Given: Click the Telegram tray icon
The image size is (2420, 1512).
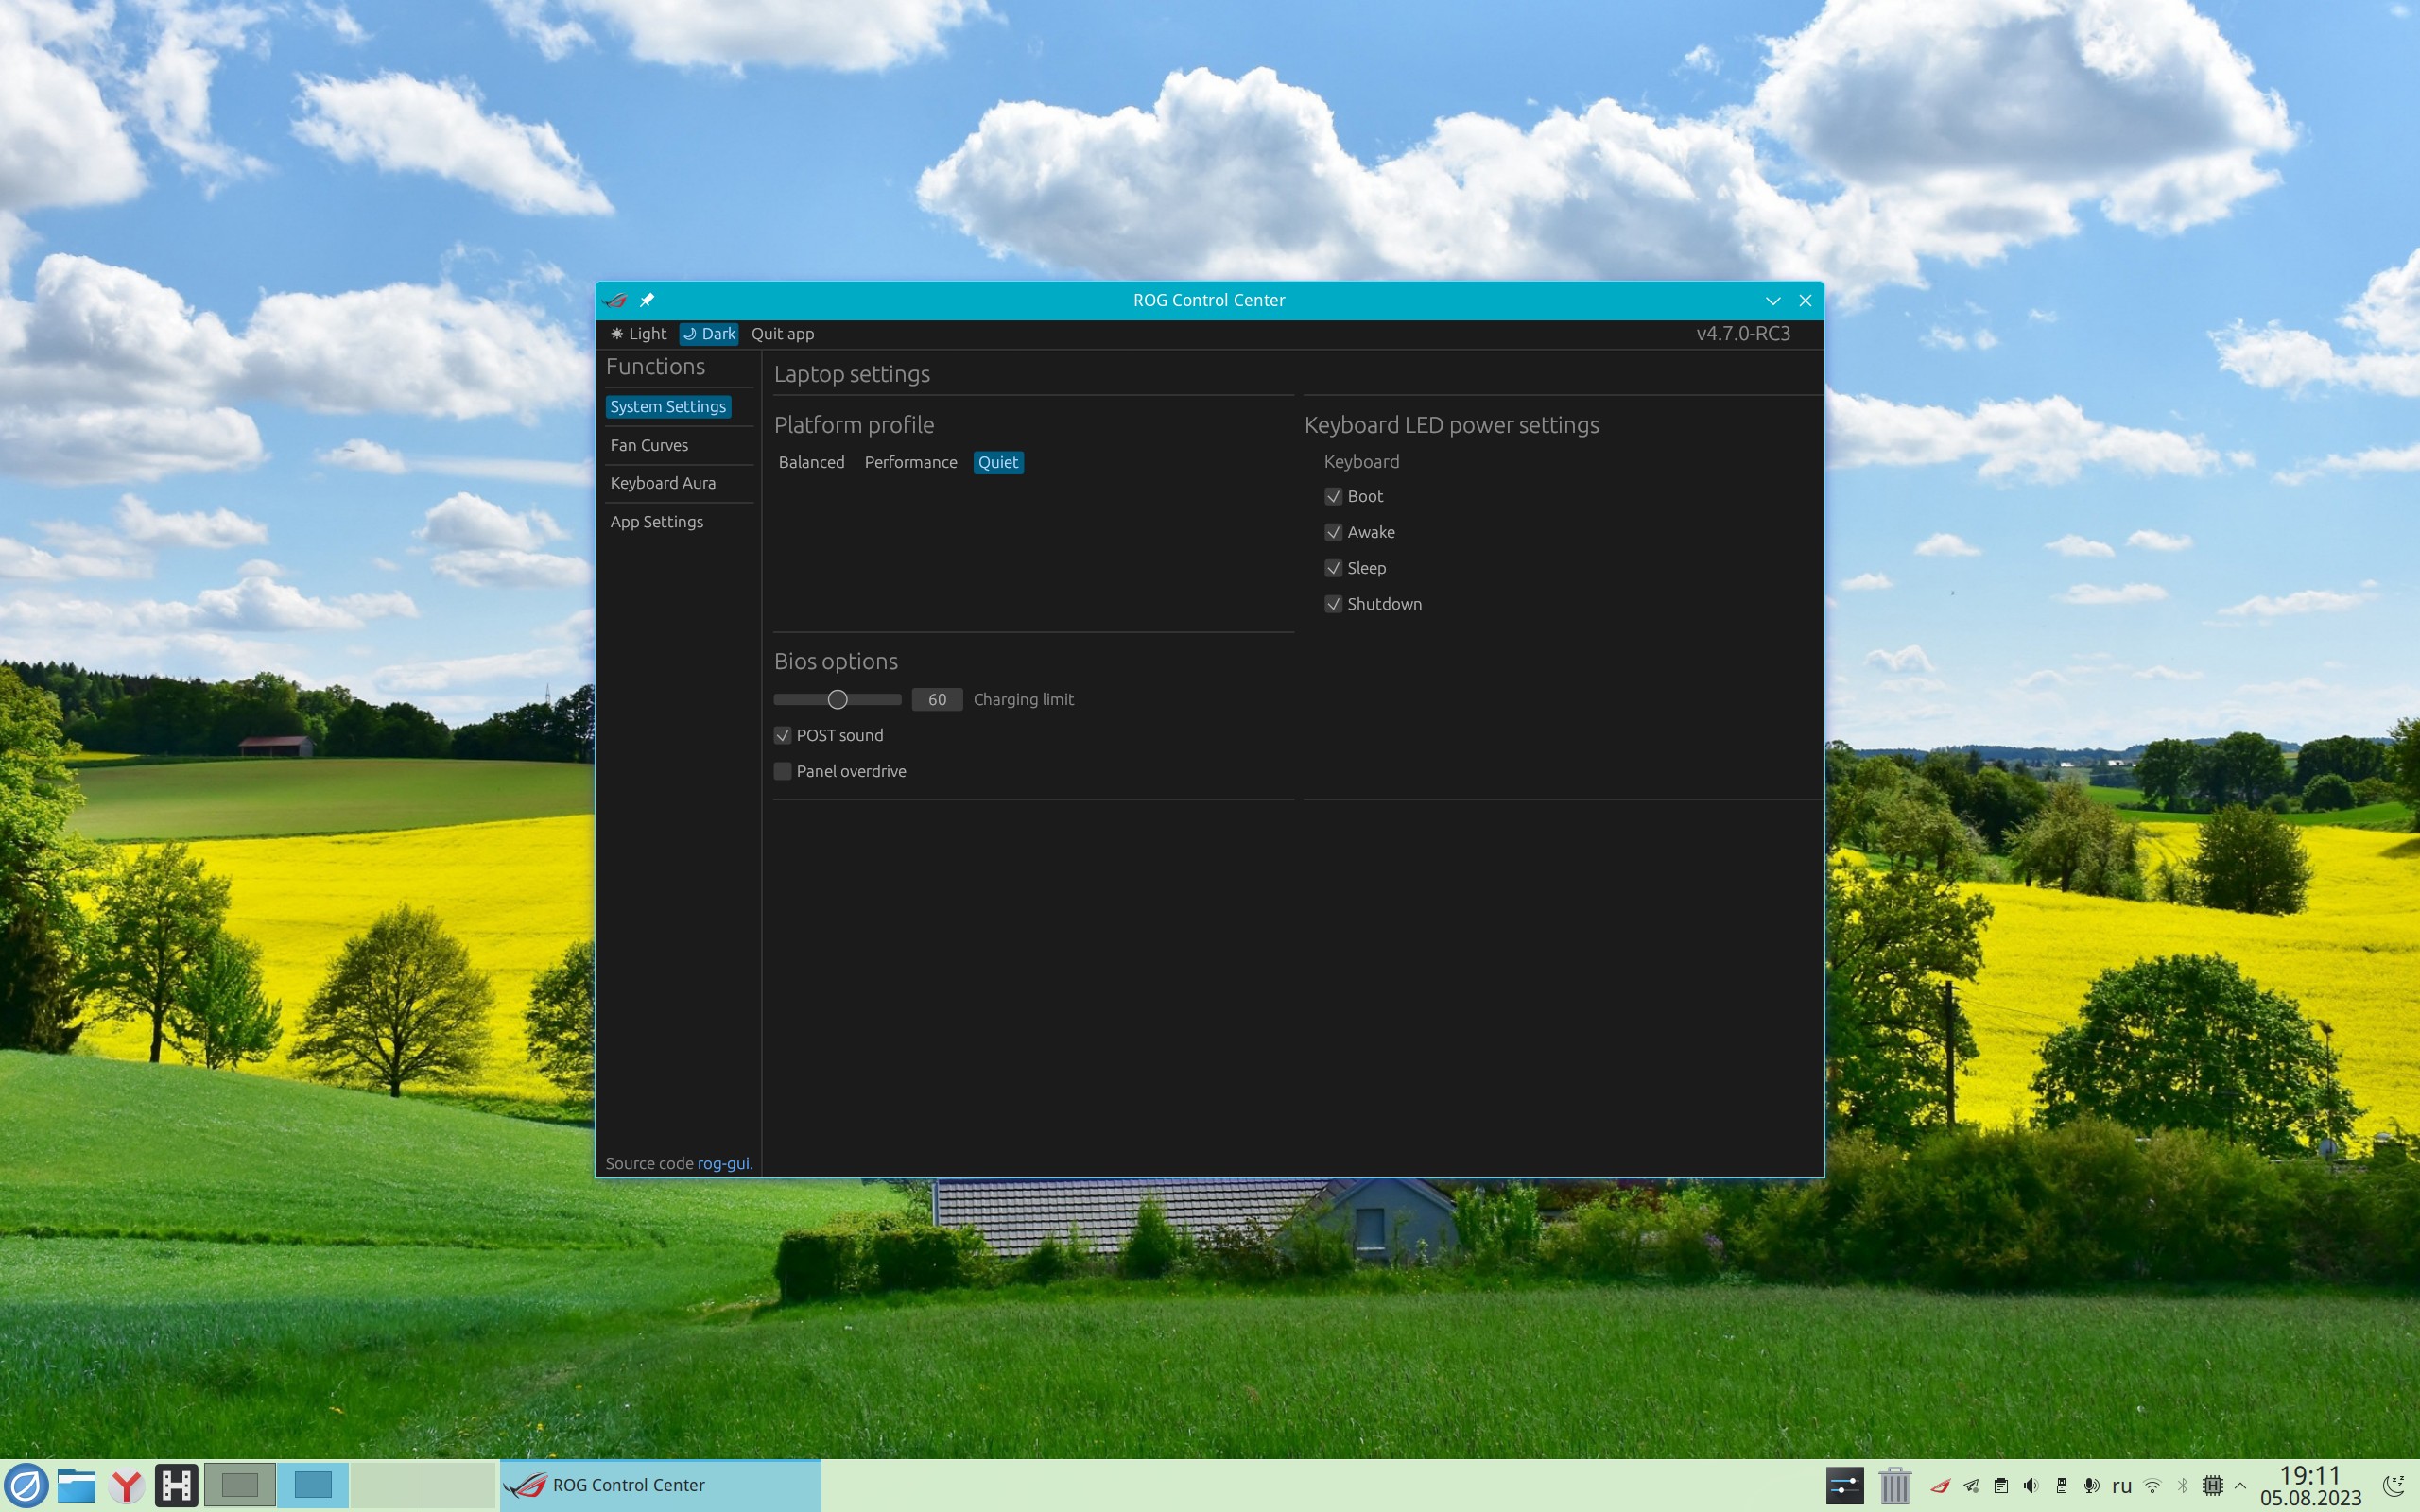Looking at the screenshot, I should pyautogui.click(x=1971, y=1485).
